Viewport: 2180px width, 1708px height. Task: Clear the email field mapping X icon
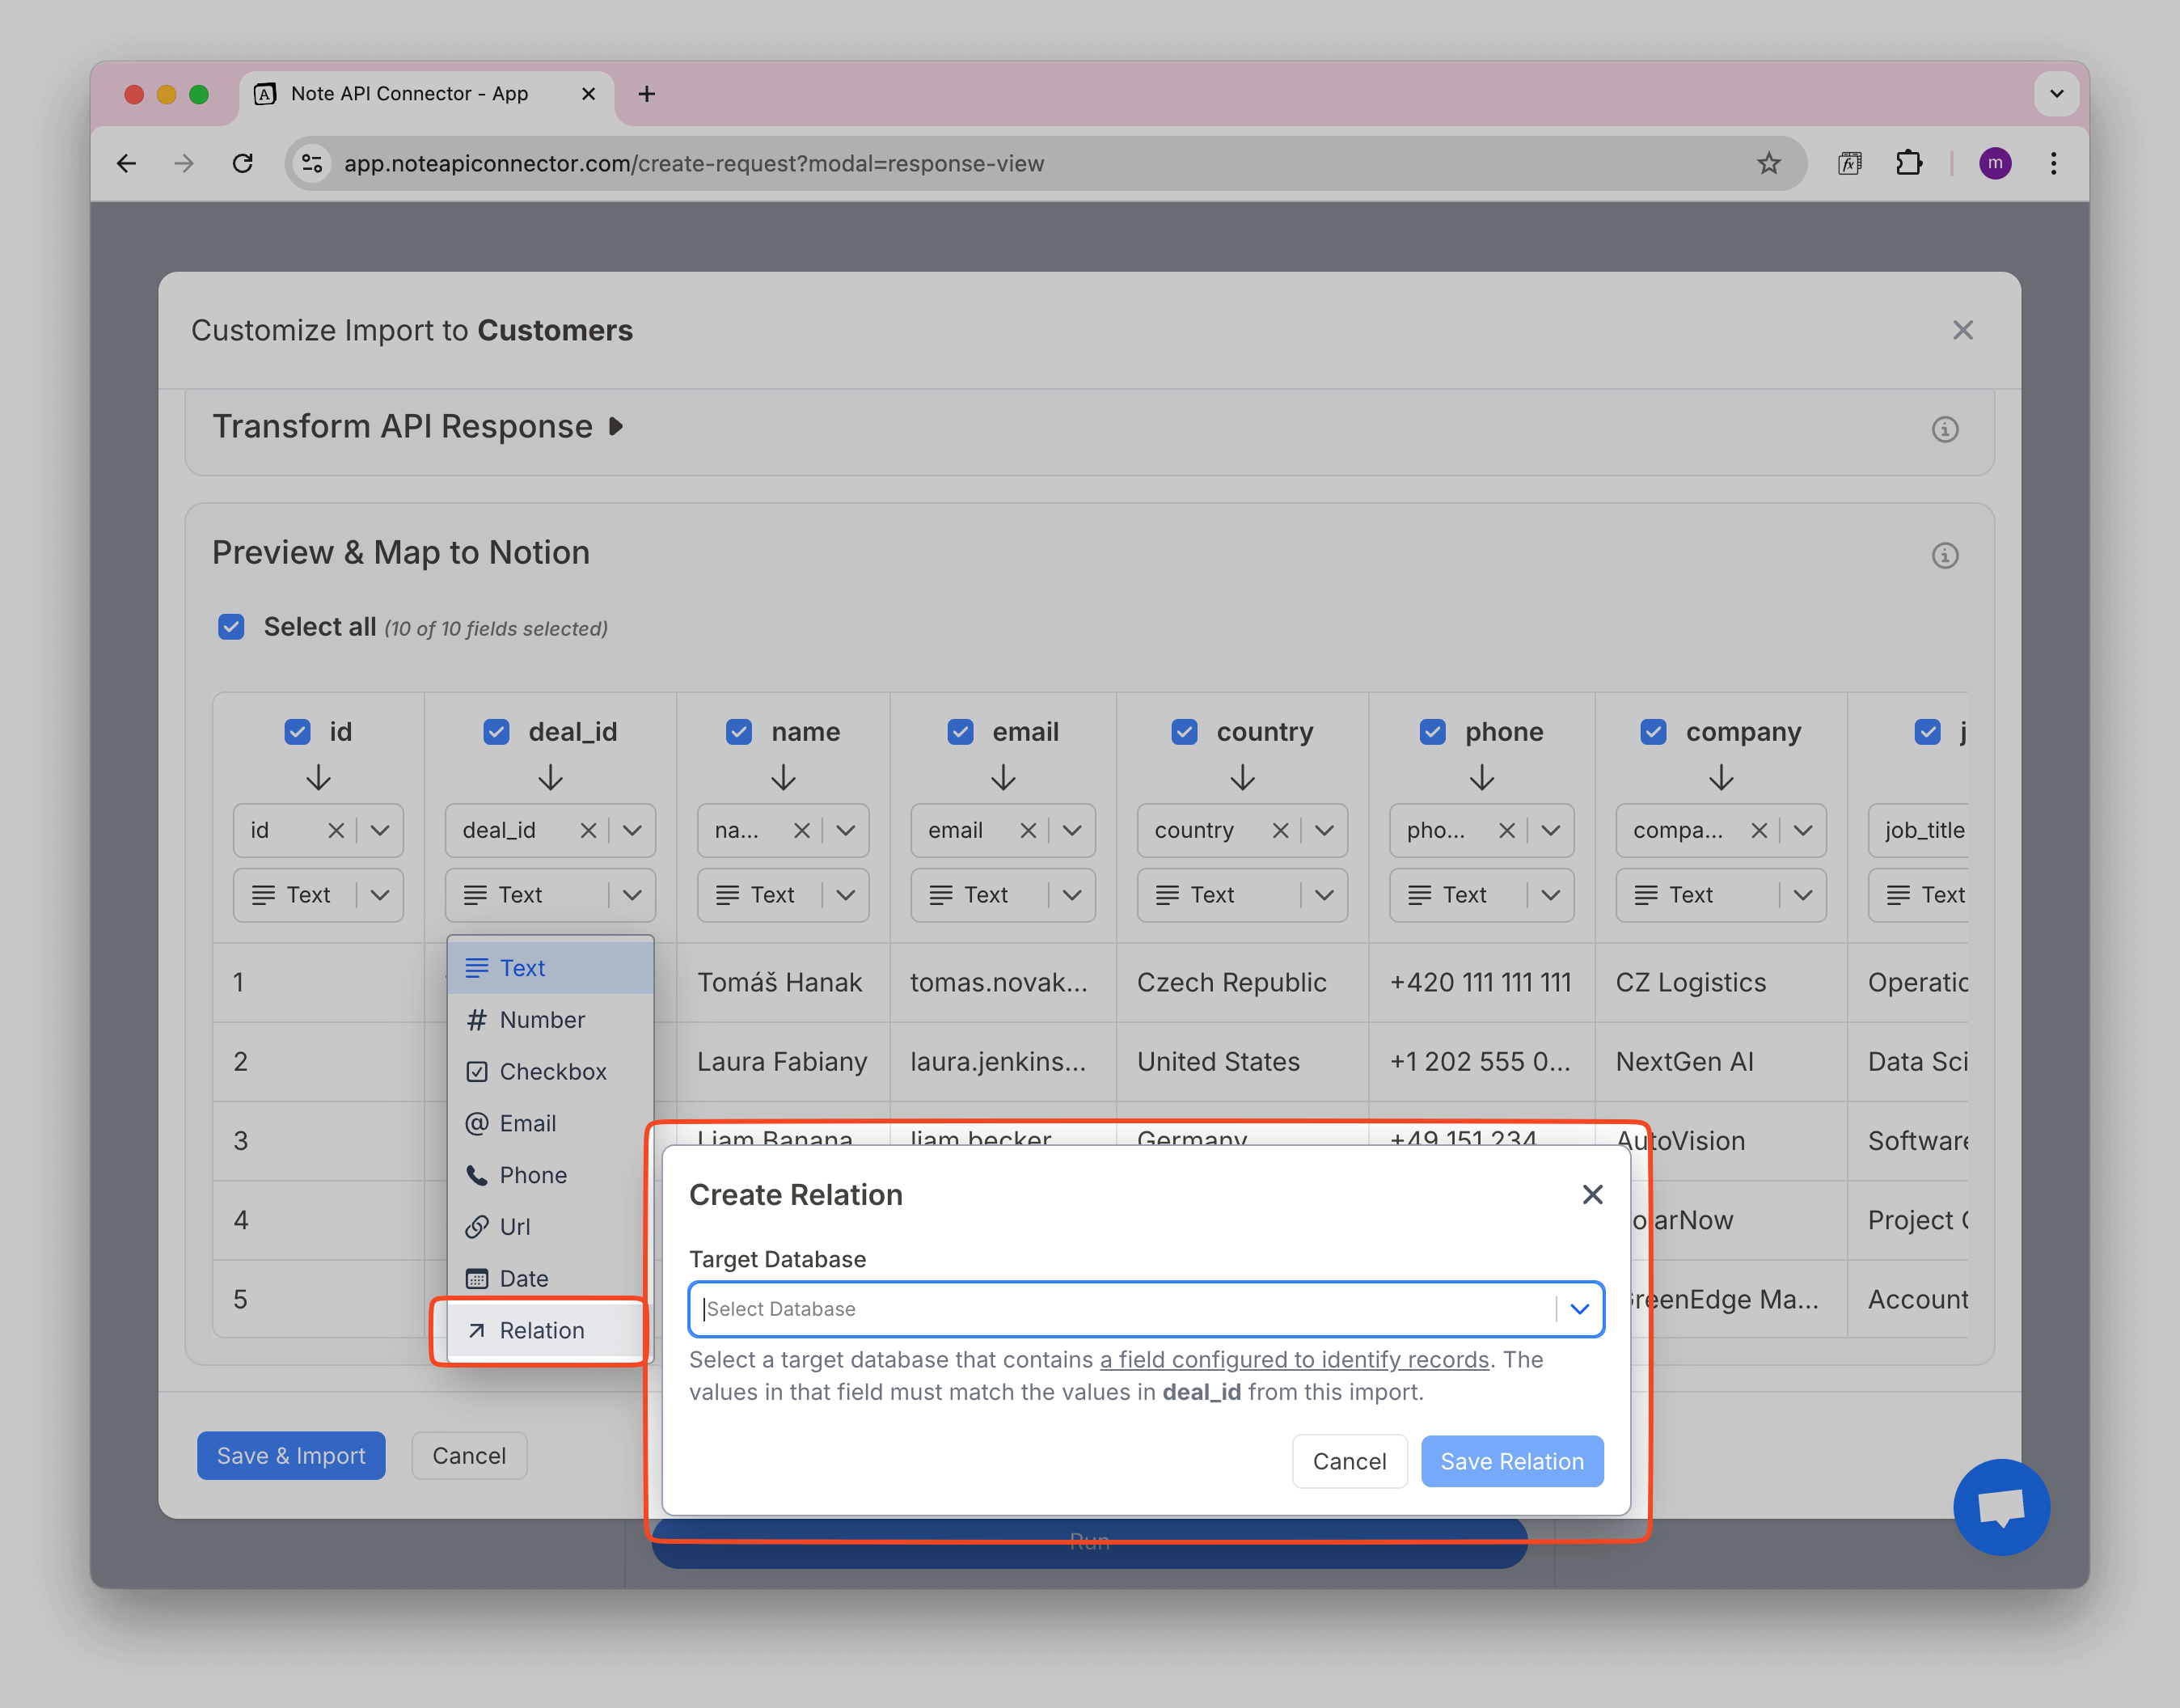pos(1027,830)
